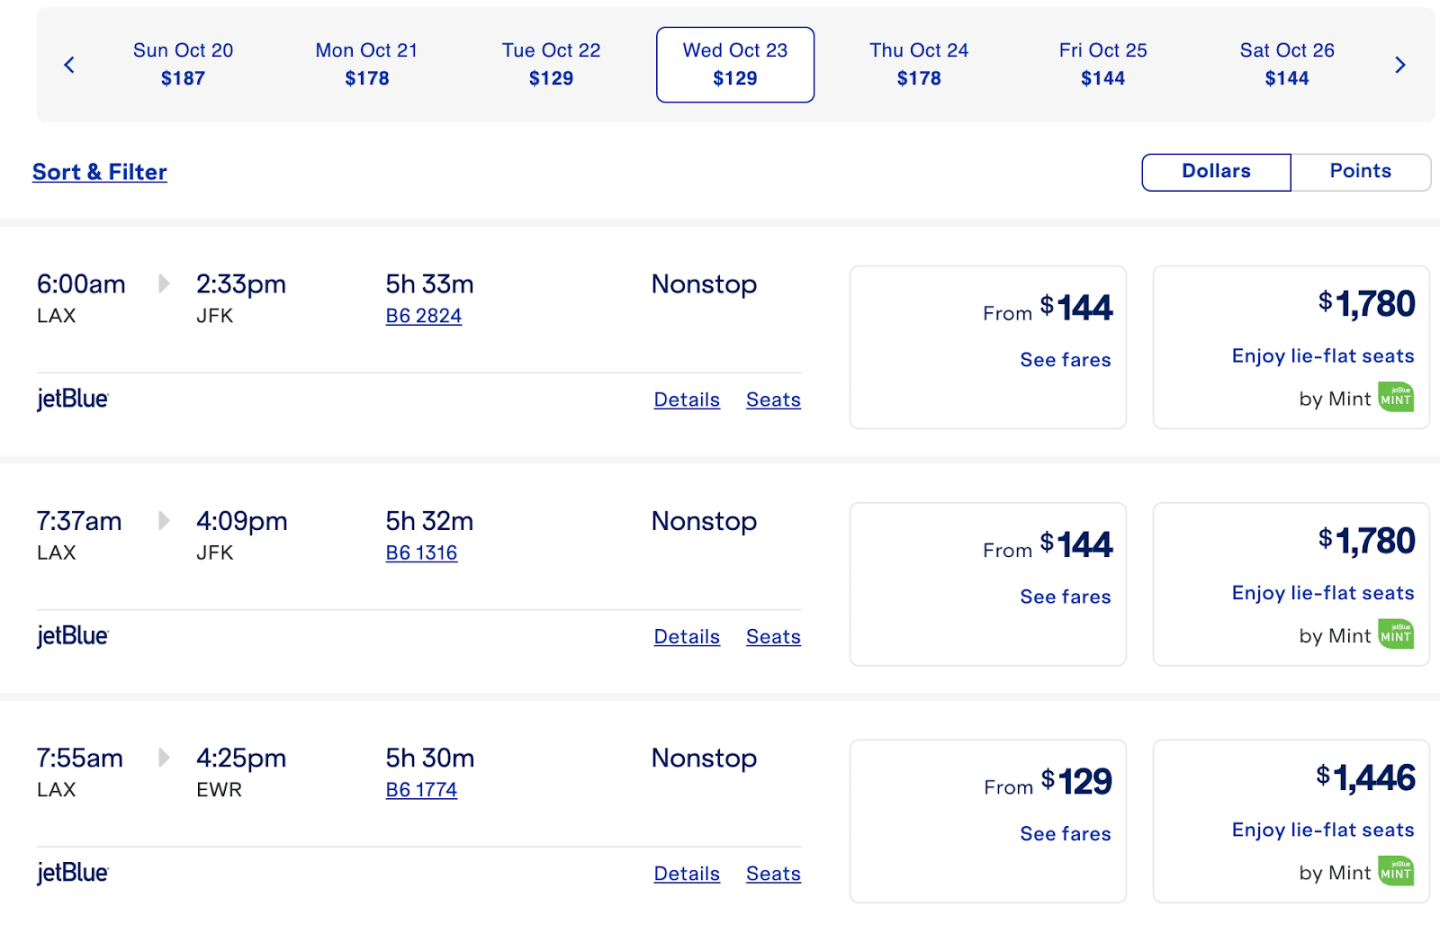This screenshot has height=925, width=1440.
Task: Switch price display to Points
Action: pos(1360,171)
